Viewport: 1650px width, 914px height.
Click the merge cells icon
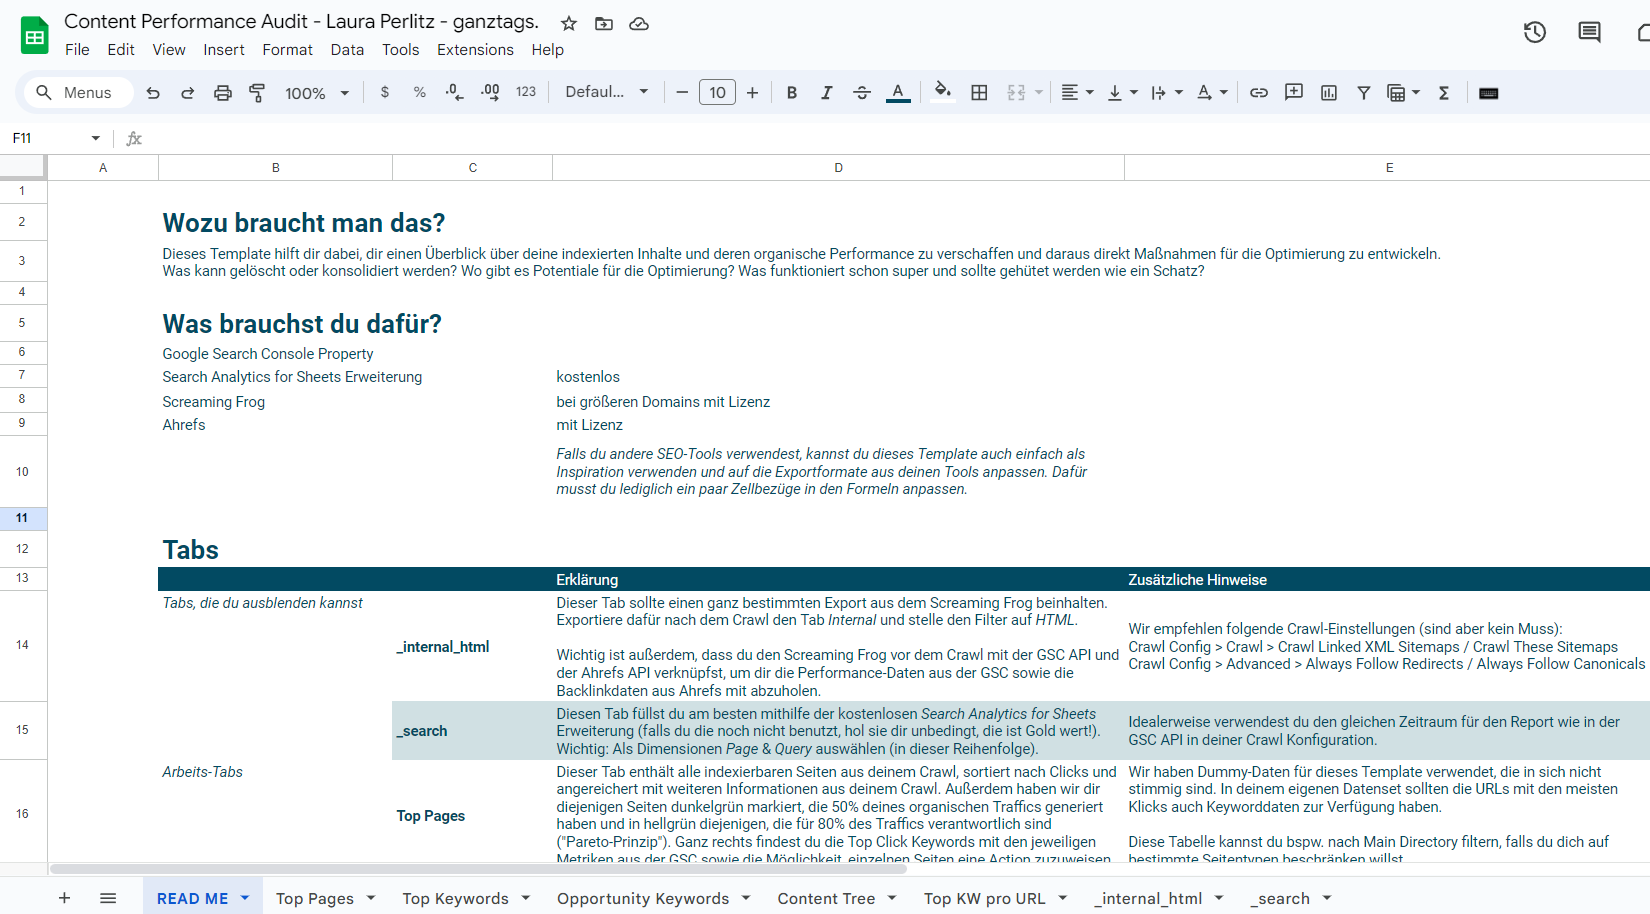point(1016,92)
